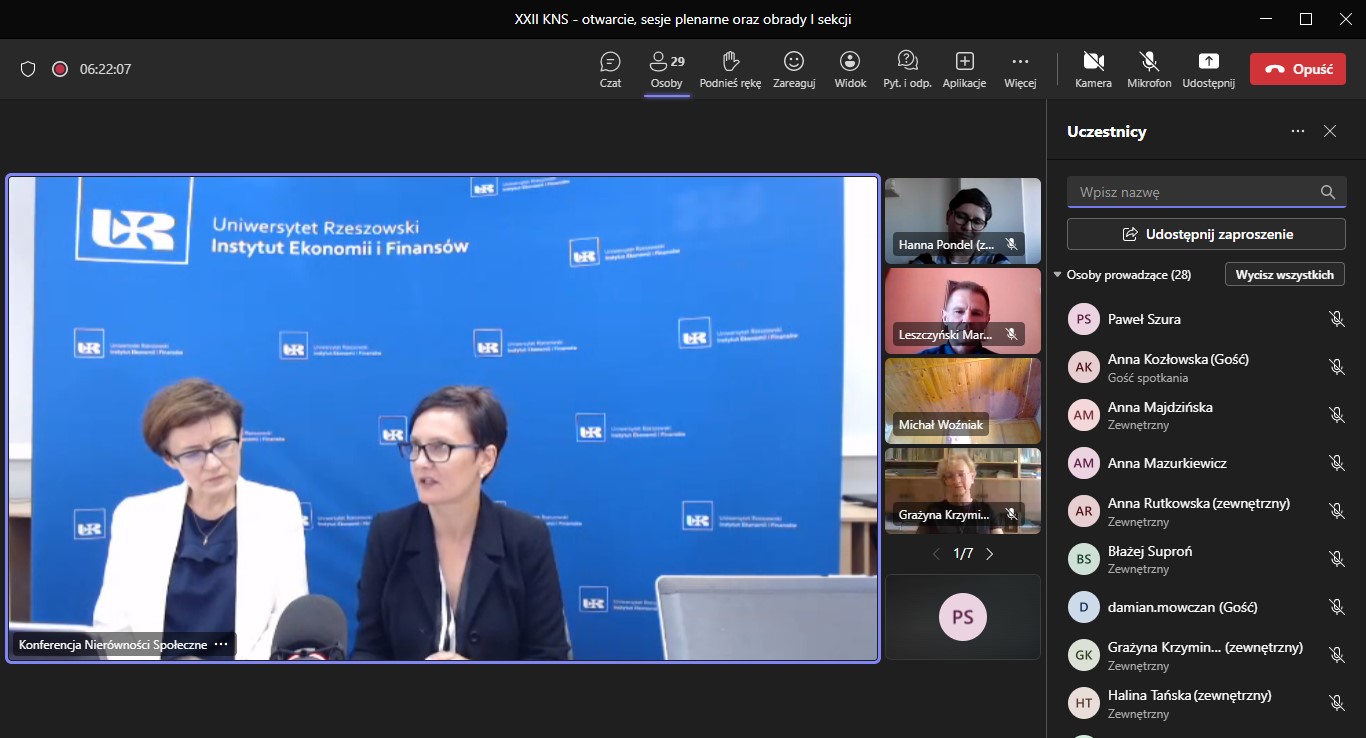1366x738 pixels.
Task: Toggle the Osoby participants panel
Action: coord(666,69)
